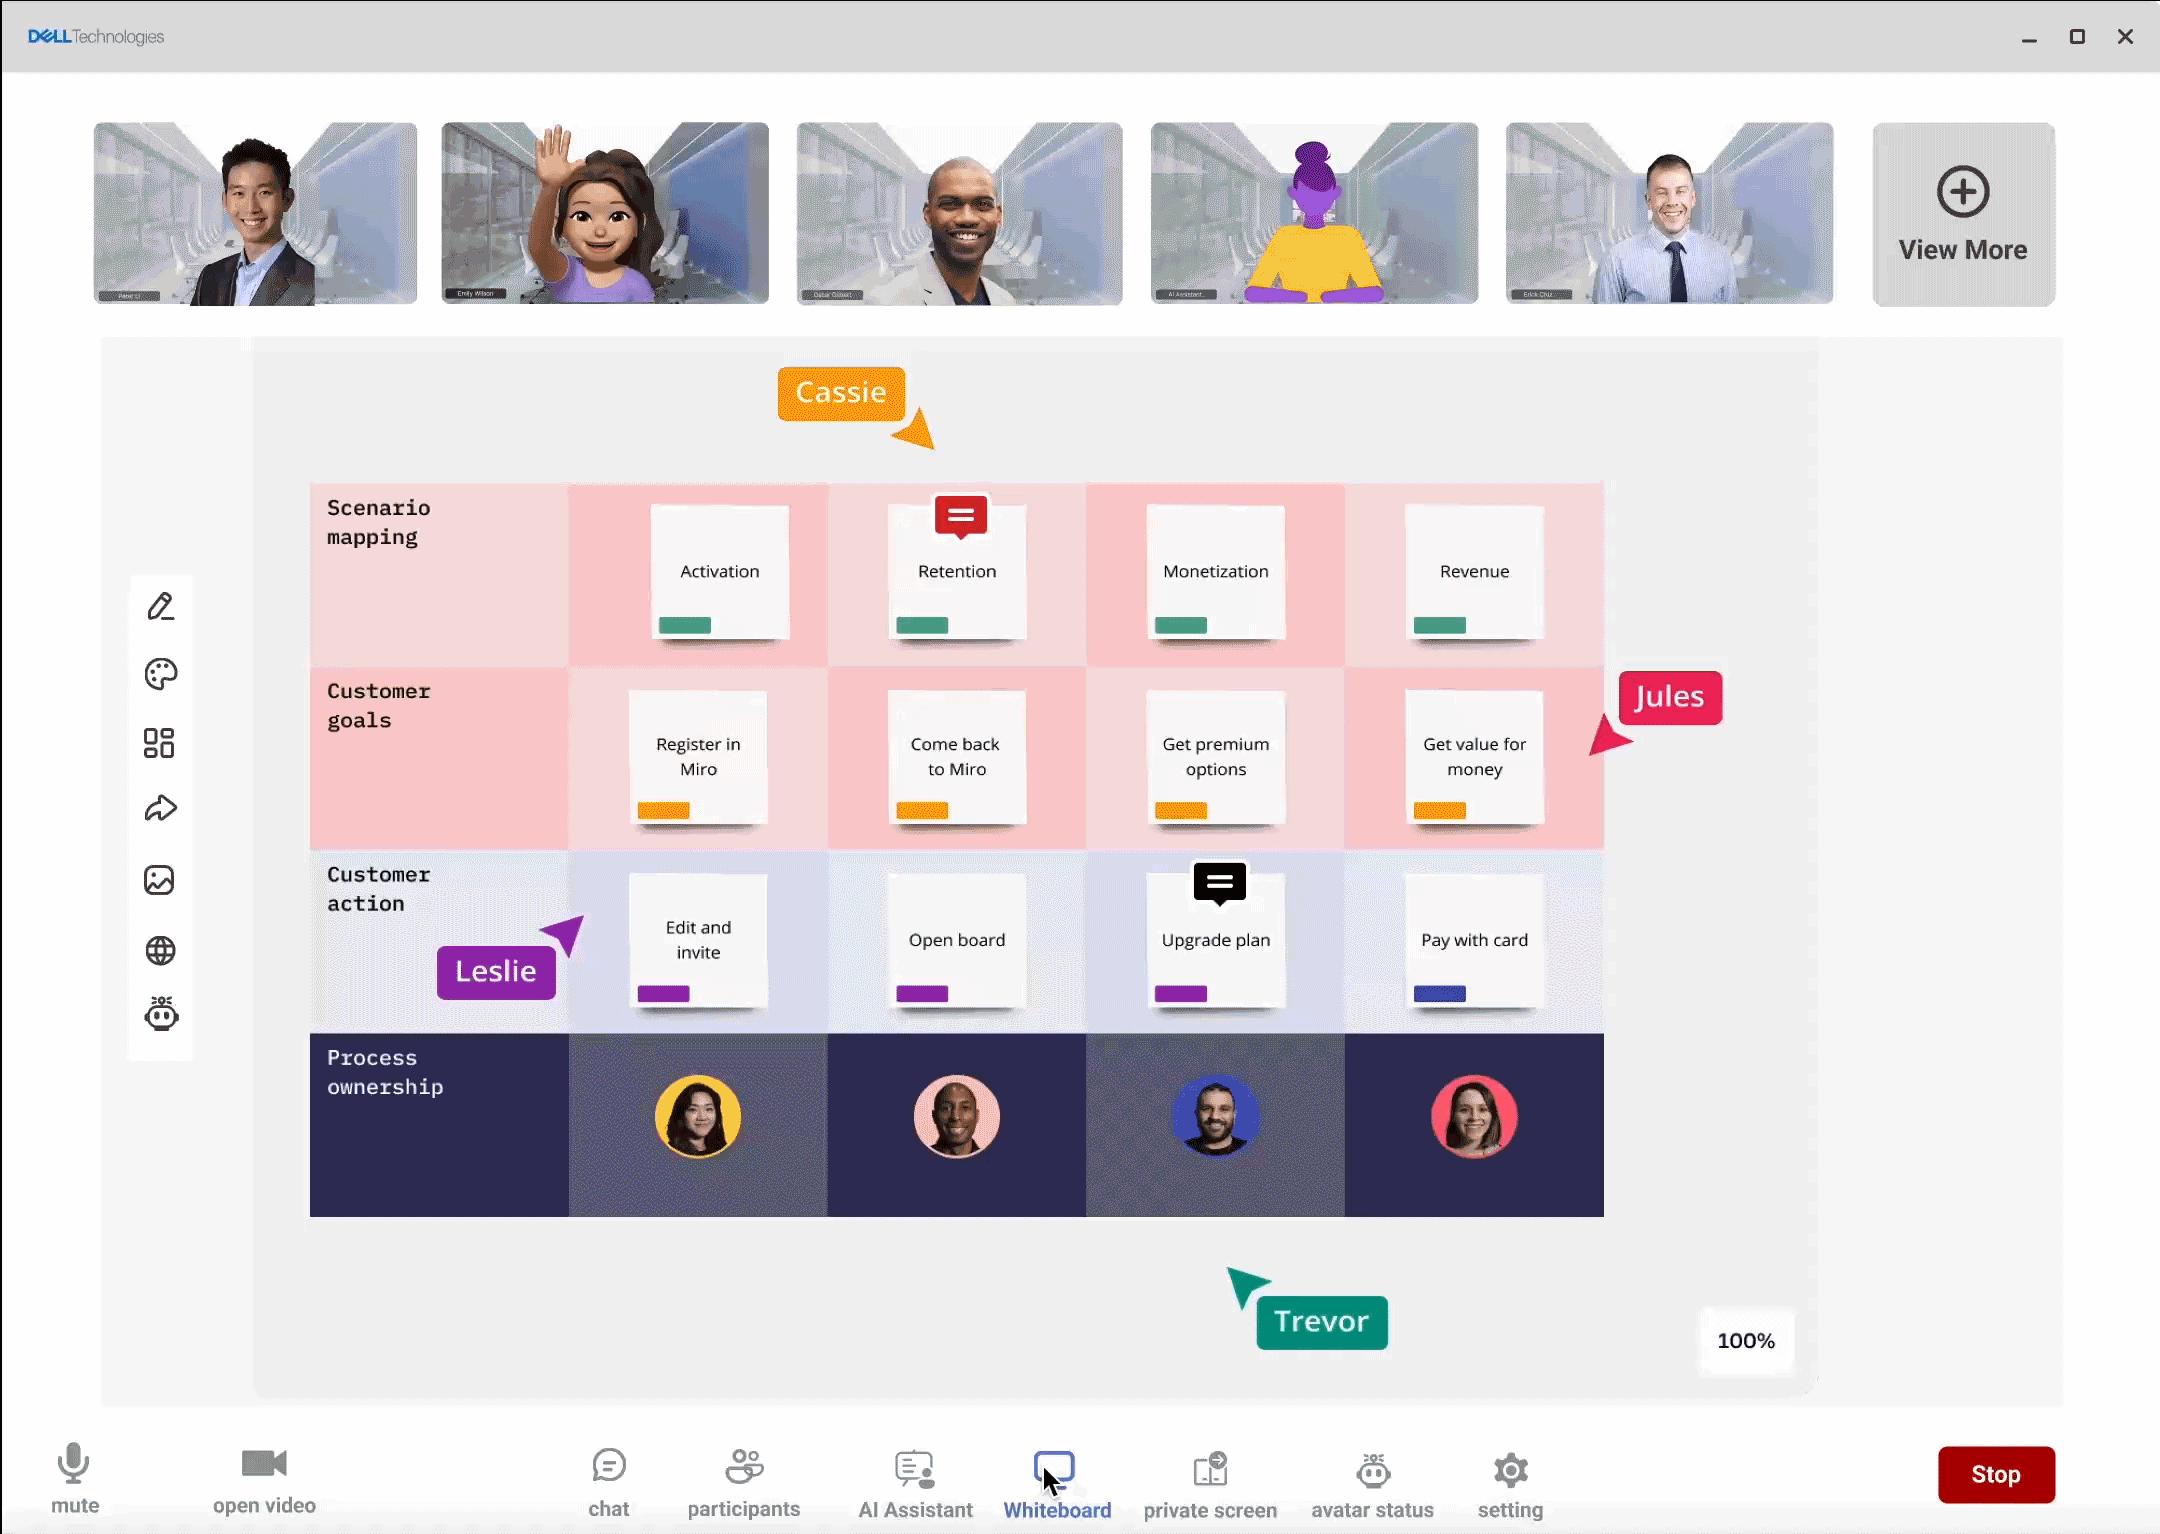The image size is (2160, 1534).
Task: Click the yellow-circled woman owner avatar
Action: tap(698, 1116)
